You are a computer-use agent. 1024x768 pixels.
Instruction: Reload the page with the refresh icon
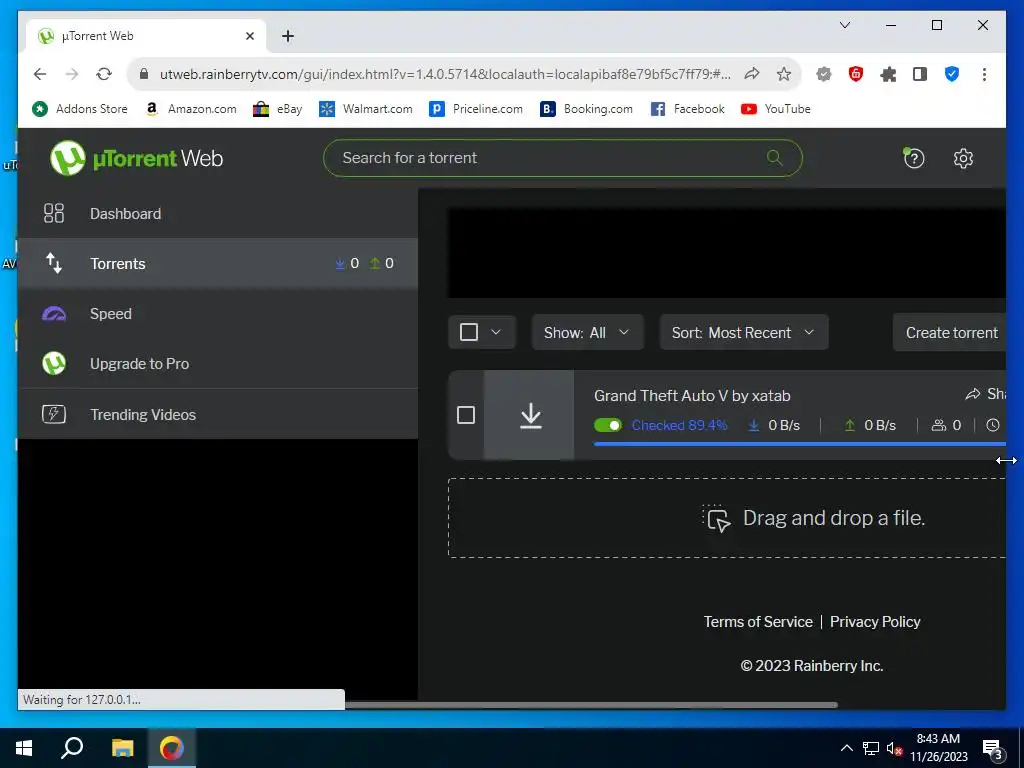click(x=104, y=74)
